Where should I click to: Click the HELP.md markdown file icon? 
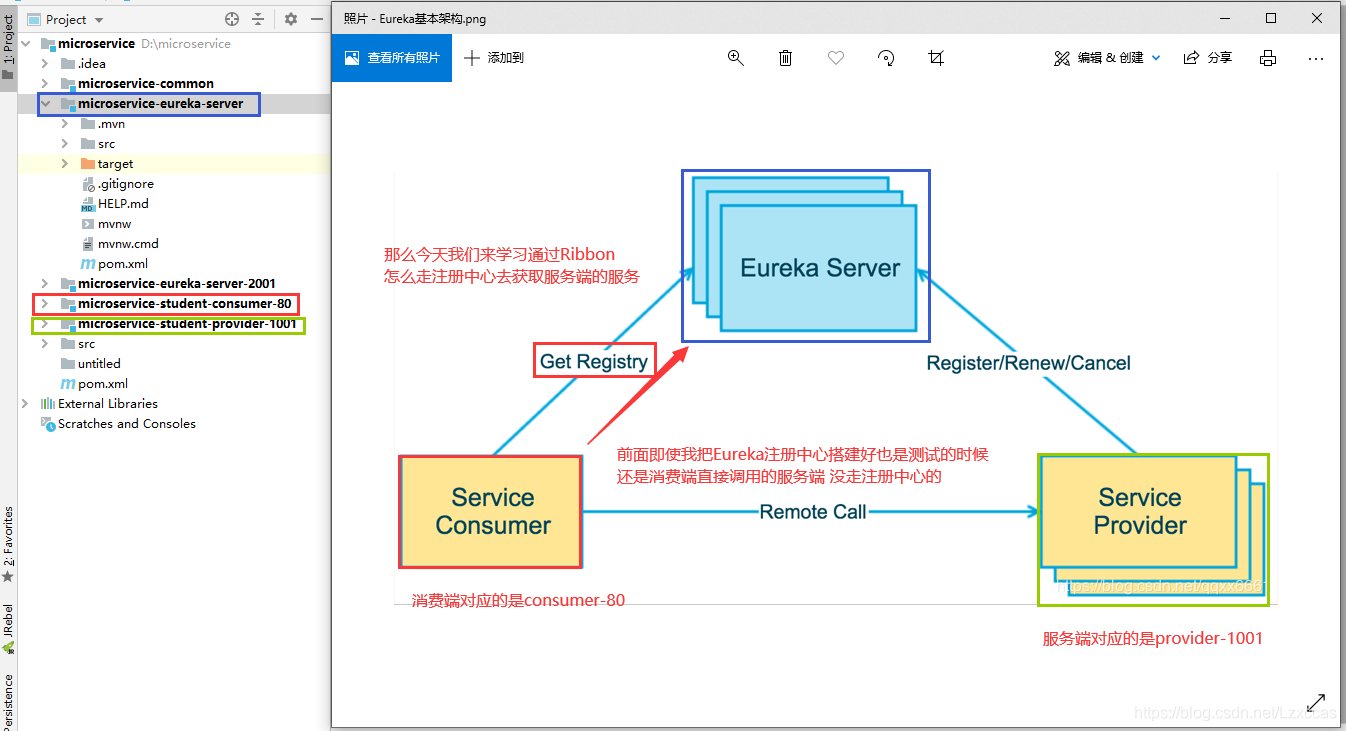tap(88, 204)
